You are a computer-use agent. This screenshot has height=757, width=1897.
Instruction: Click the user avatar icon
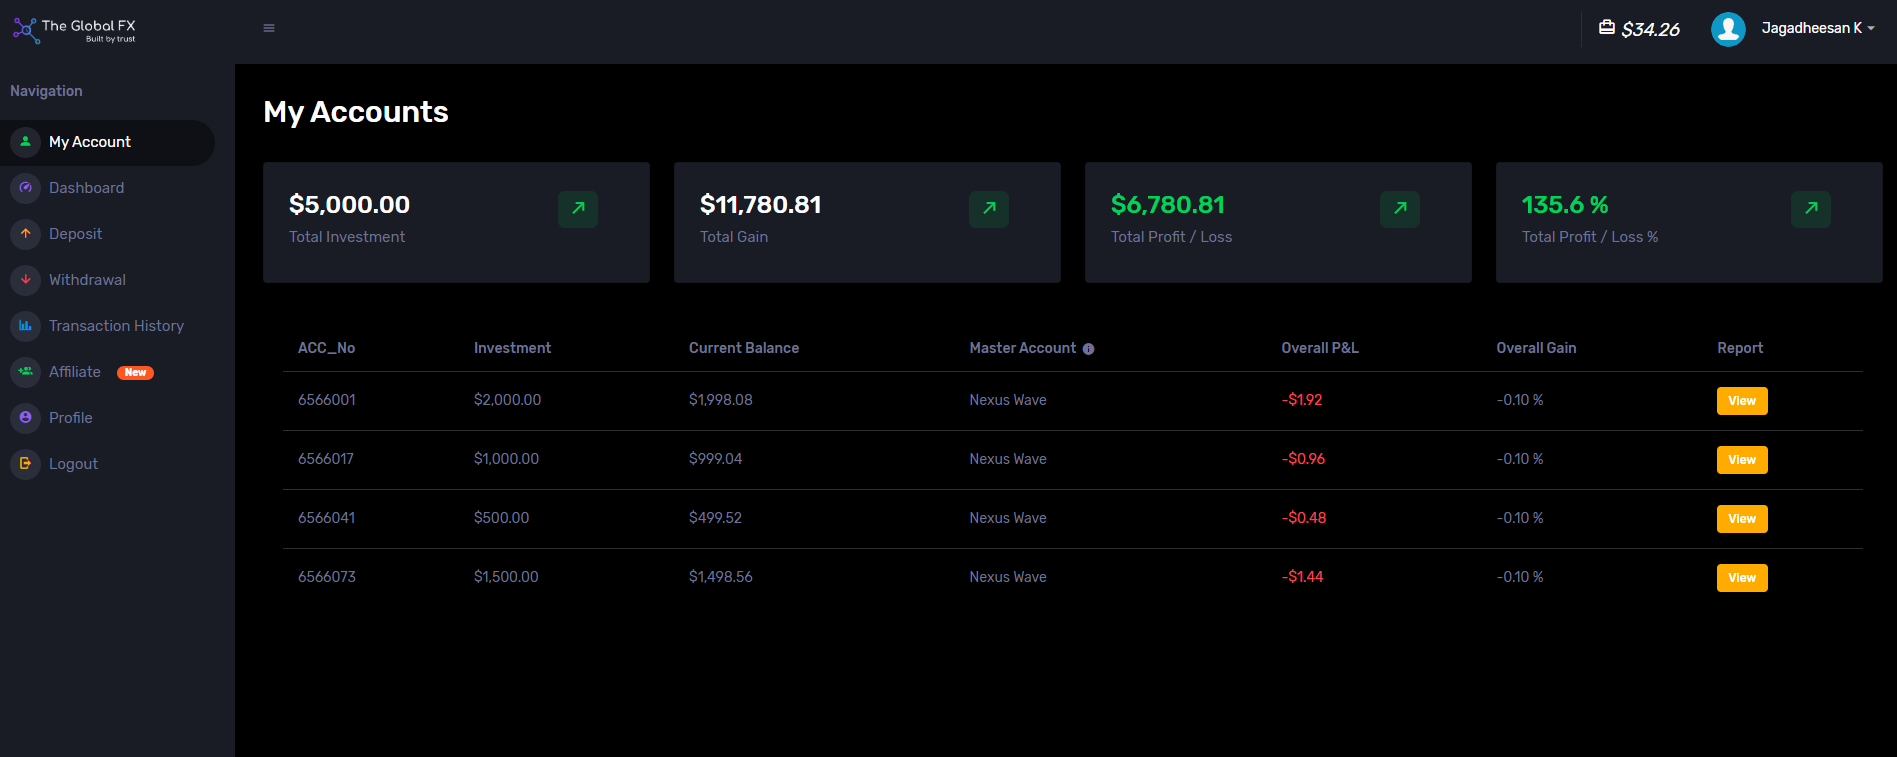(1727, 29)
